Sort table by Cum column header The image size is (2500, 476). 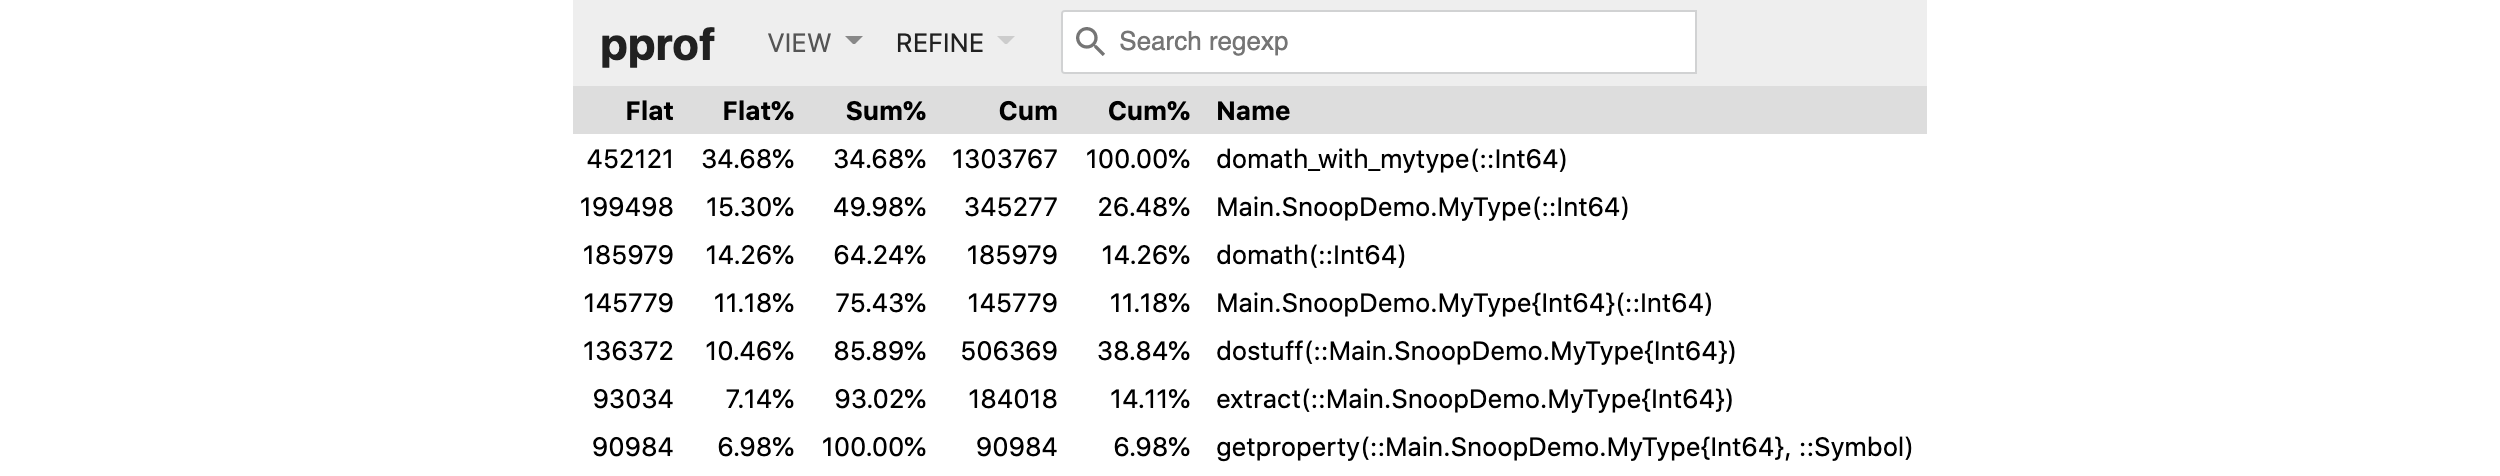click(1027, 111)
